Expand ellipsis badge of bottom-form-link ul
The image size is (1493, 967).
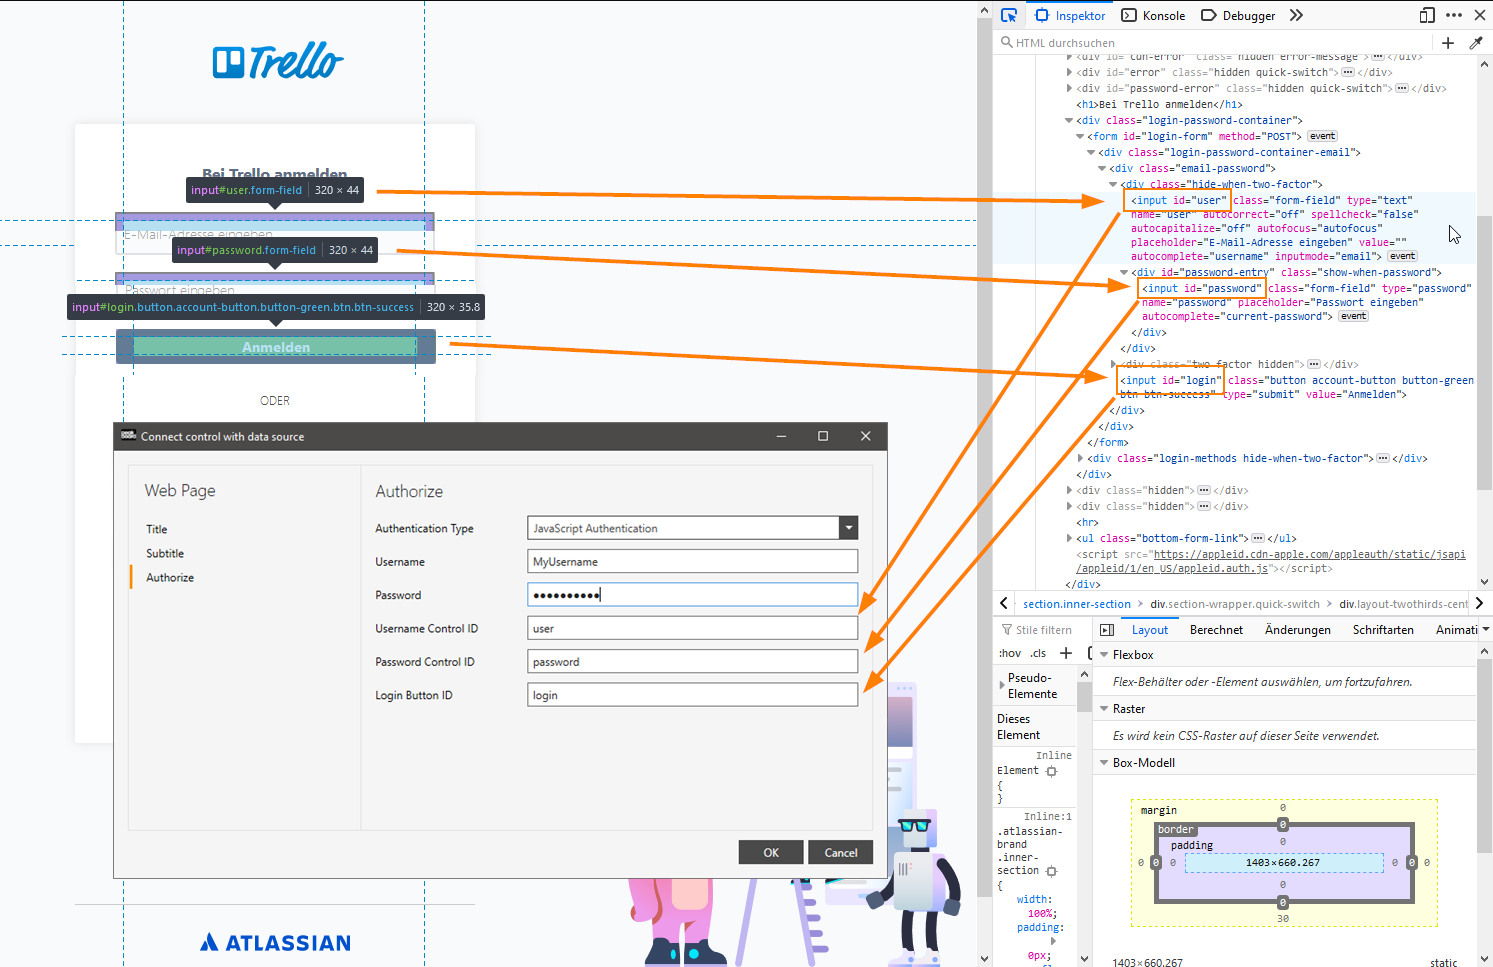(1258, 538)
